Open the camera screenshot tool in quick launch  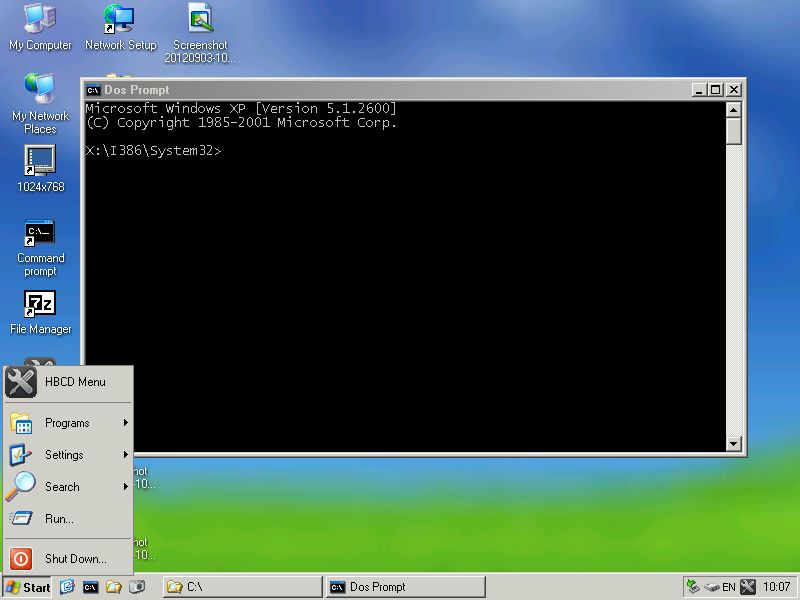pos(138,587)
